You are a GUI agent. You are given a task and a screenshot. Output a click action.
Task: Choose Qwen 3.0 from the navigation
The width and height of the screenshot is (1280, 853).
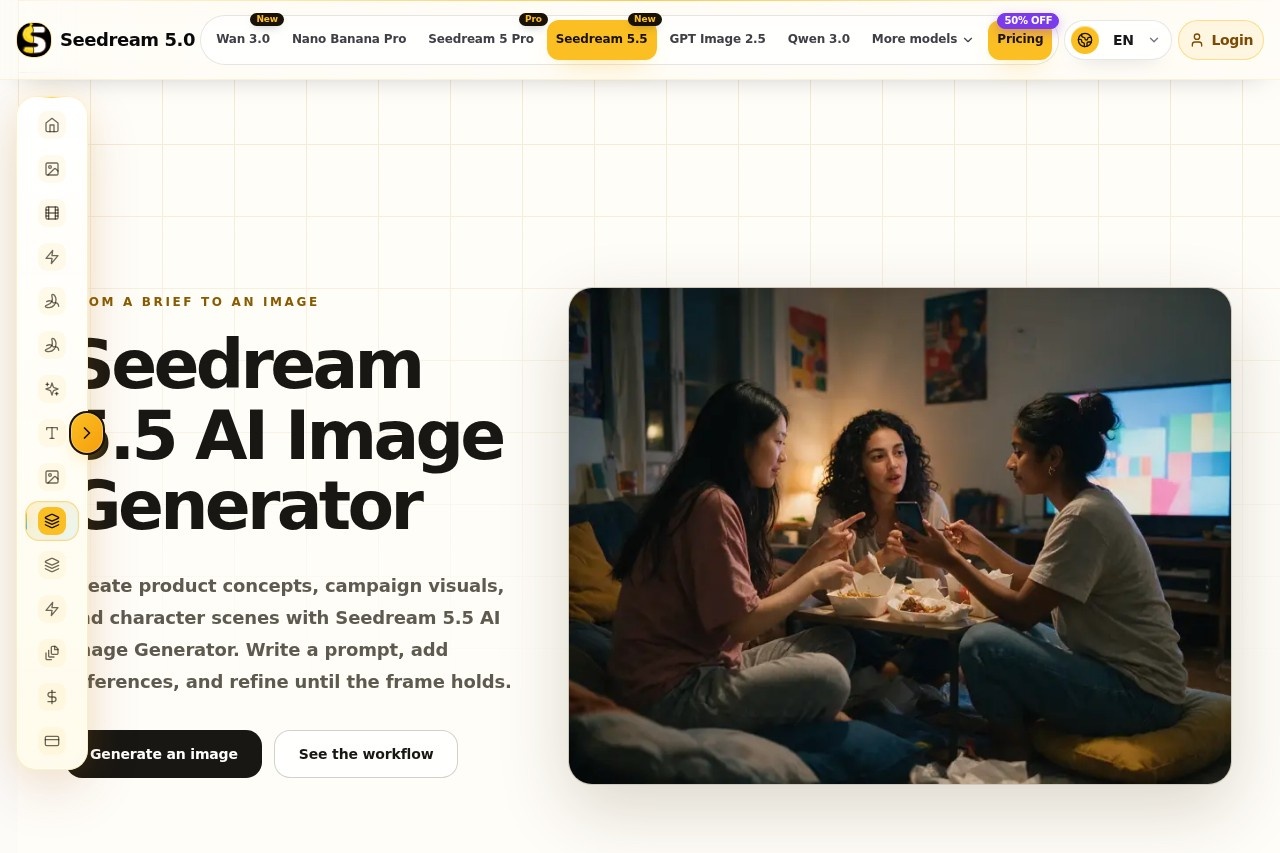click(x=819, y=39)
